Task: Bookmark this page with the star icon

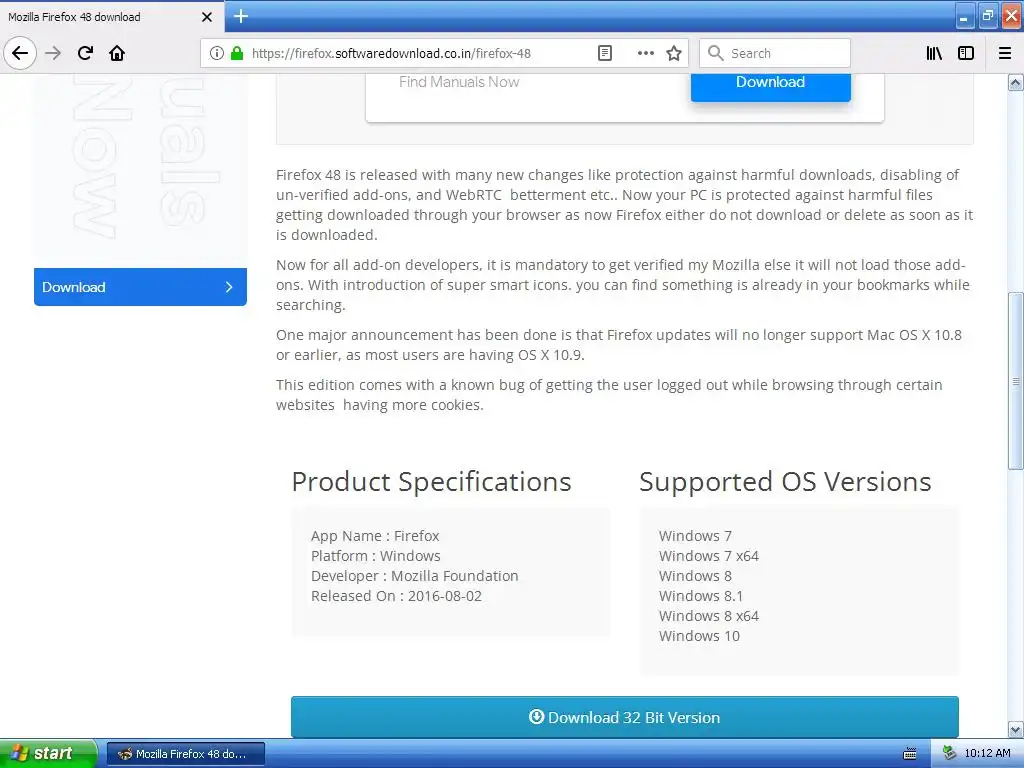Action: click(674, 53)
